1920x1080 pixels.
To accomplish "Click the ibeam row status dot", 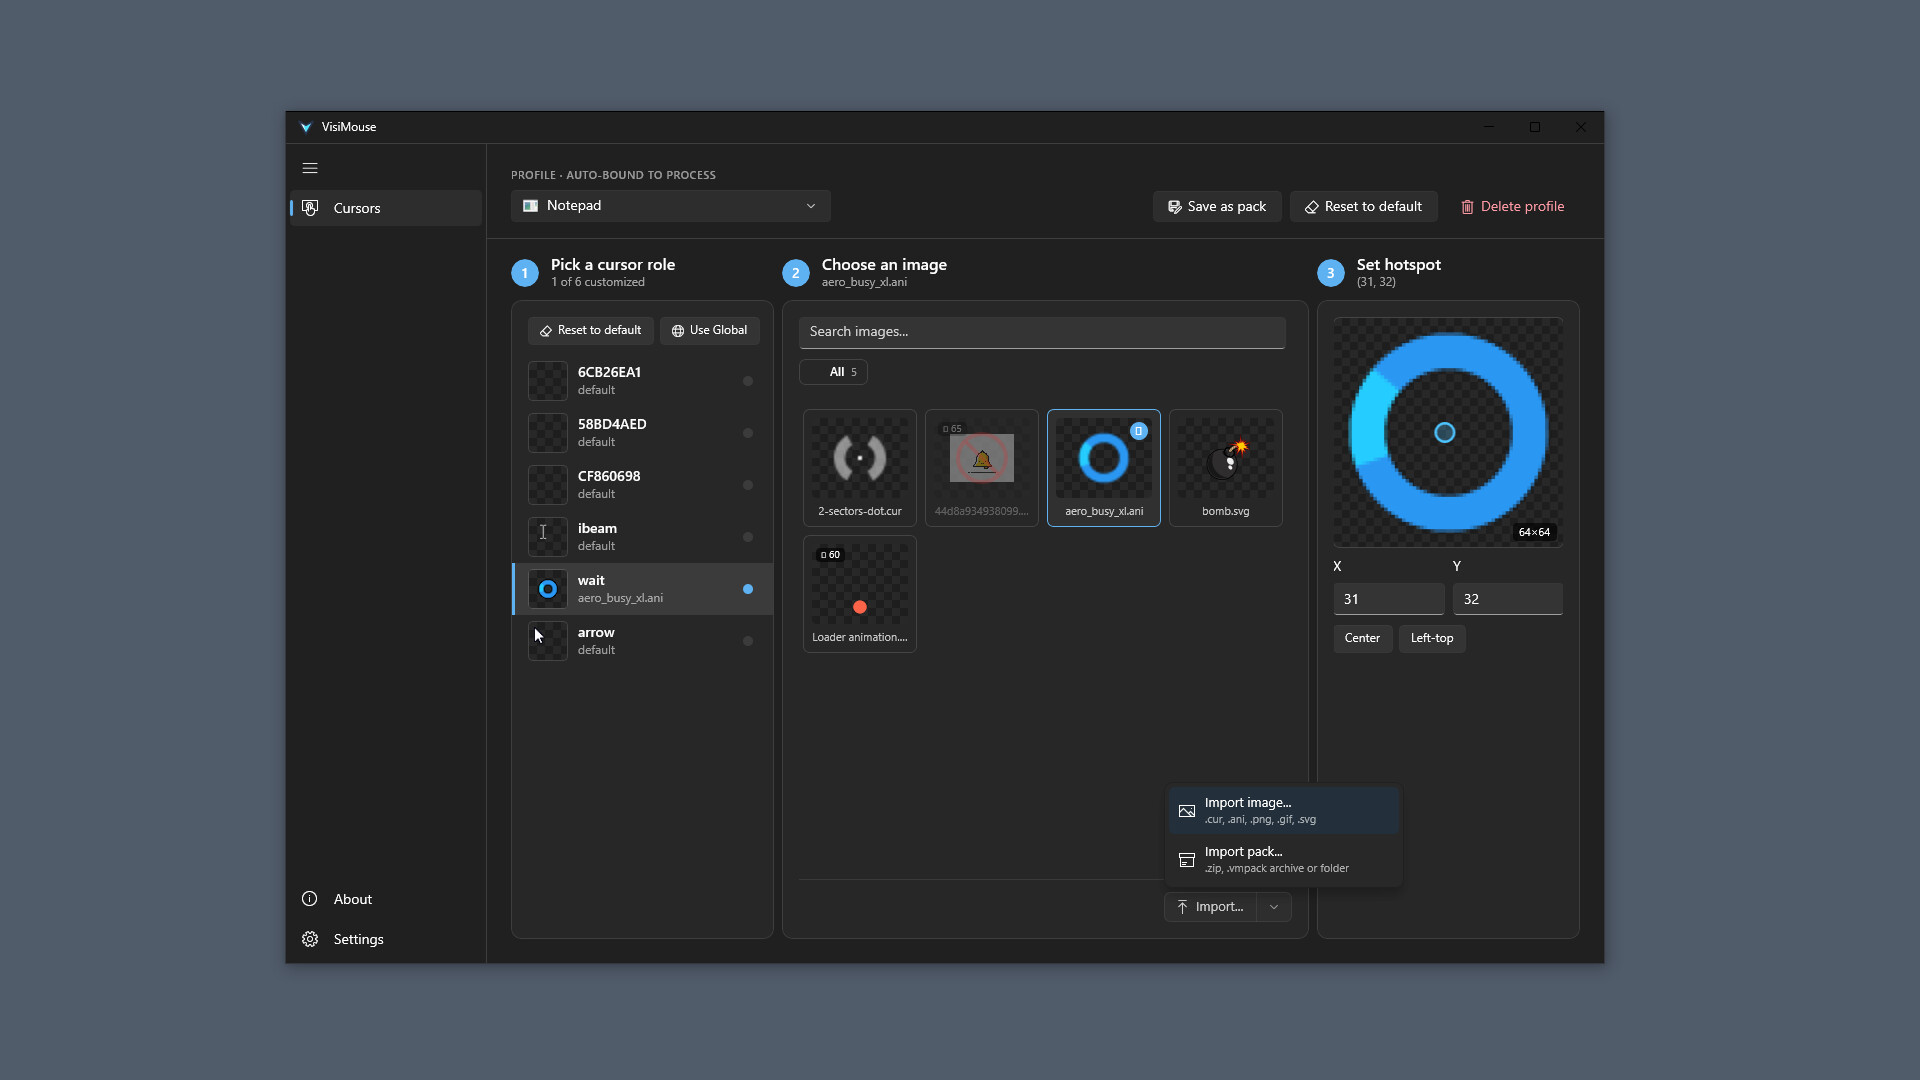I will pyautogui.click(x=748, y=537).
